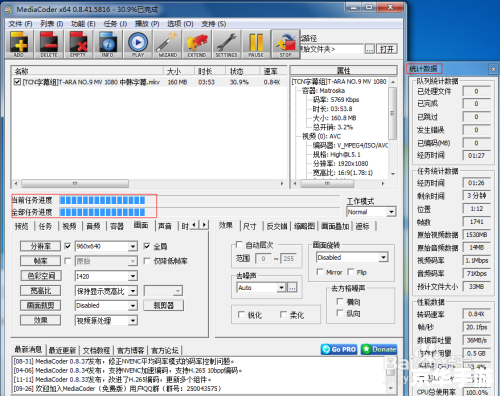The height and width of the screenshot is (396, 500).
Task: Open the 选项 (O) menu
Action: tap(180, 24)
